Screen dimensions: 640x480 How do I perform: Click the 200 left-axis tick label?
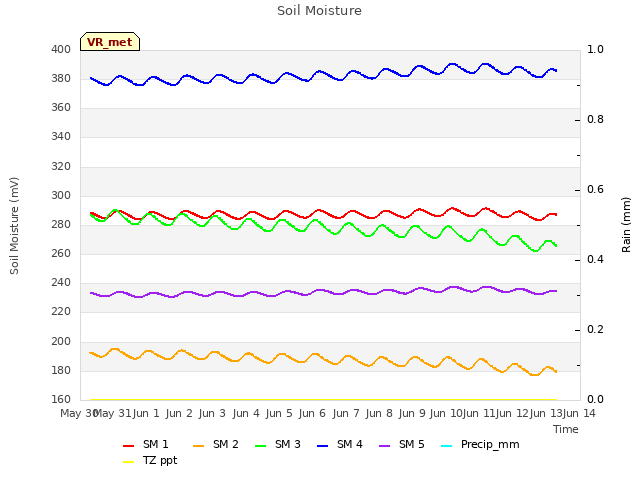click(x=61, y=342)
